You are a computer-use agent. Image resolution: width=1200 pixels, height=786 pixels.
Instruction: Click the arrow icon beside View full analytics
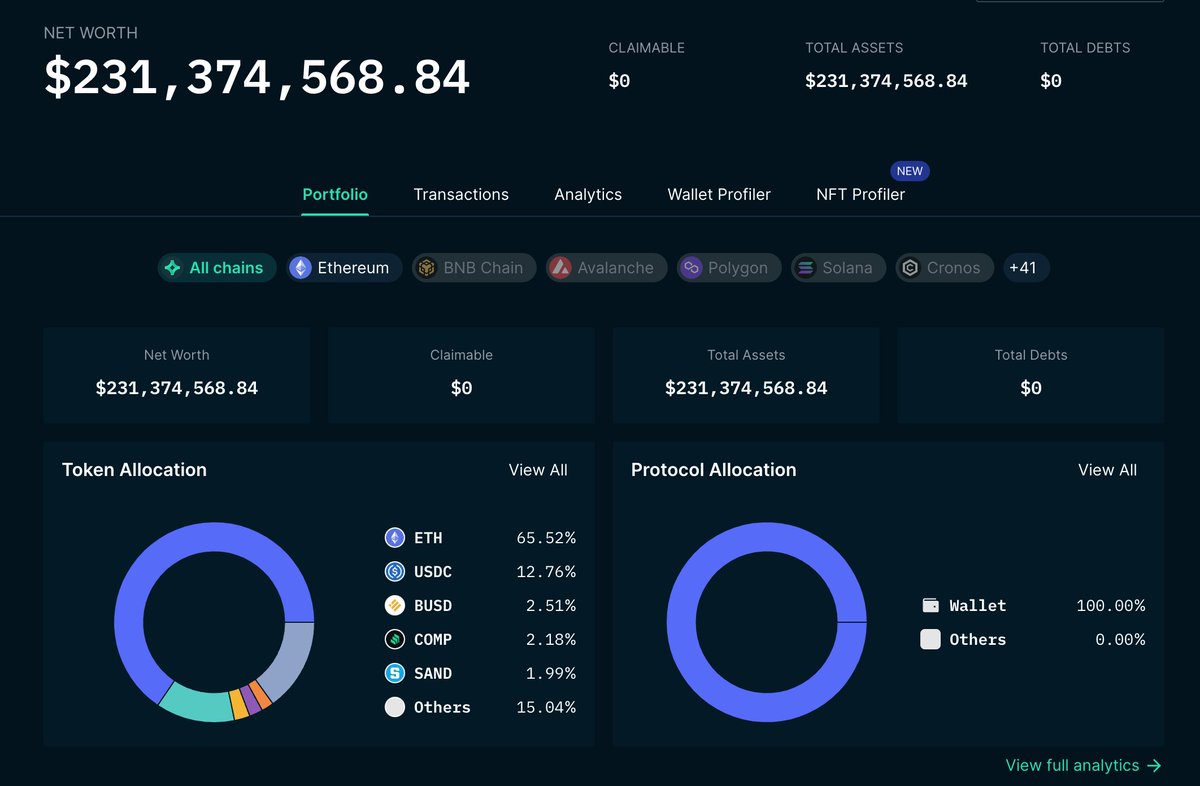pyautogui.click(x=1154, y=766)
